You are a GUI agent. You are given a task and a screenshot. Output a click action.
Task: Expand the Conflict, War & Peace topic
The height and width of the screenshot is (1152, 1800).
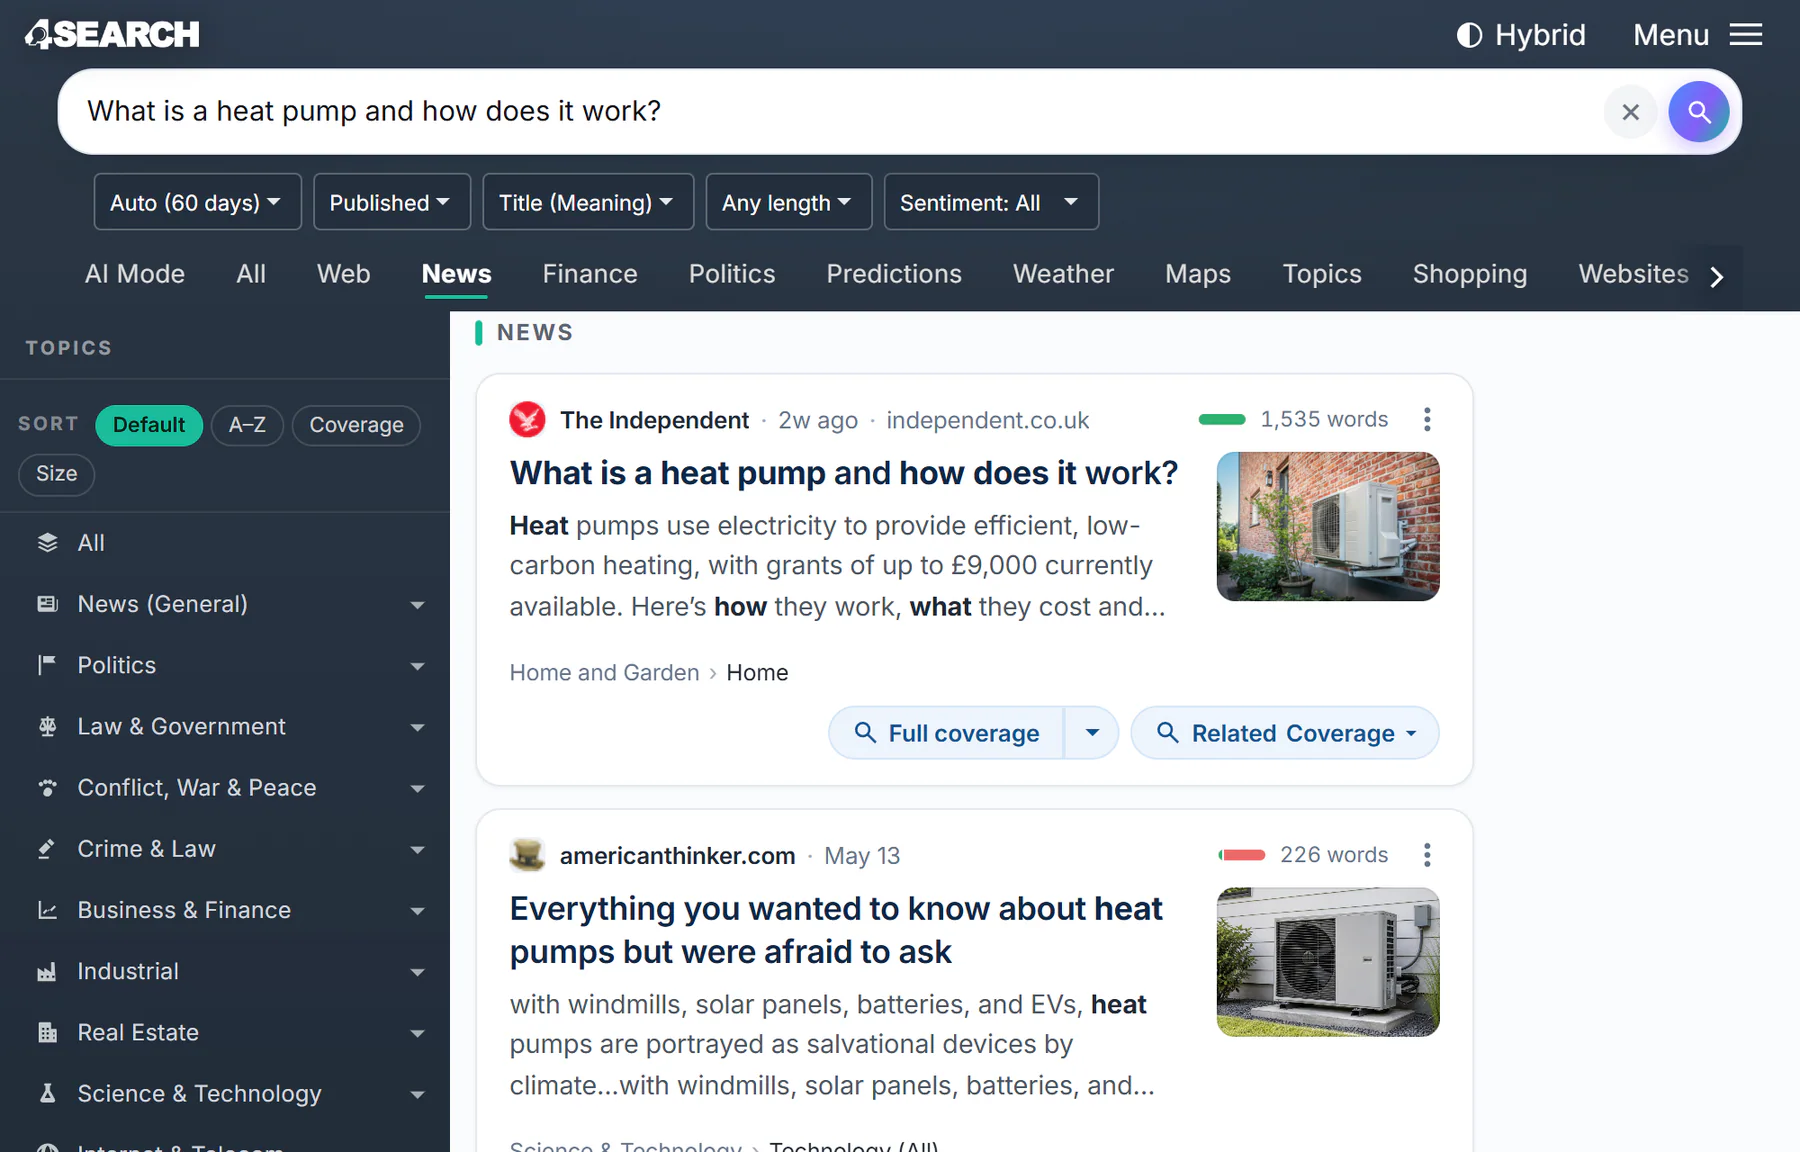coord(417,788)
